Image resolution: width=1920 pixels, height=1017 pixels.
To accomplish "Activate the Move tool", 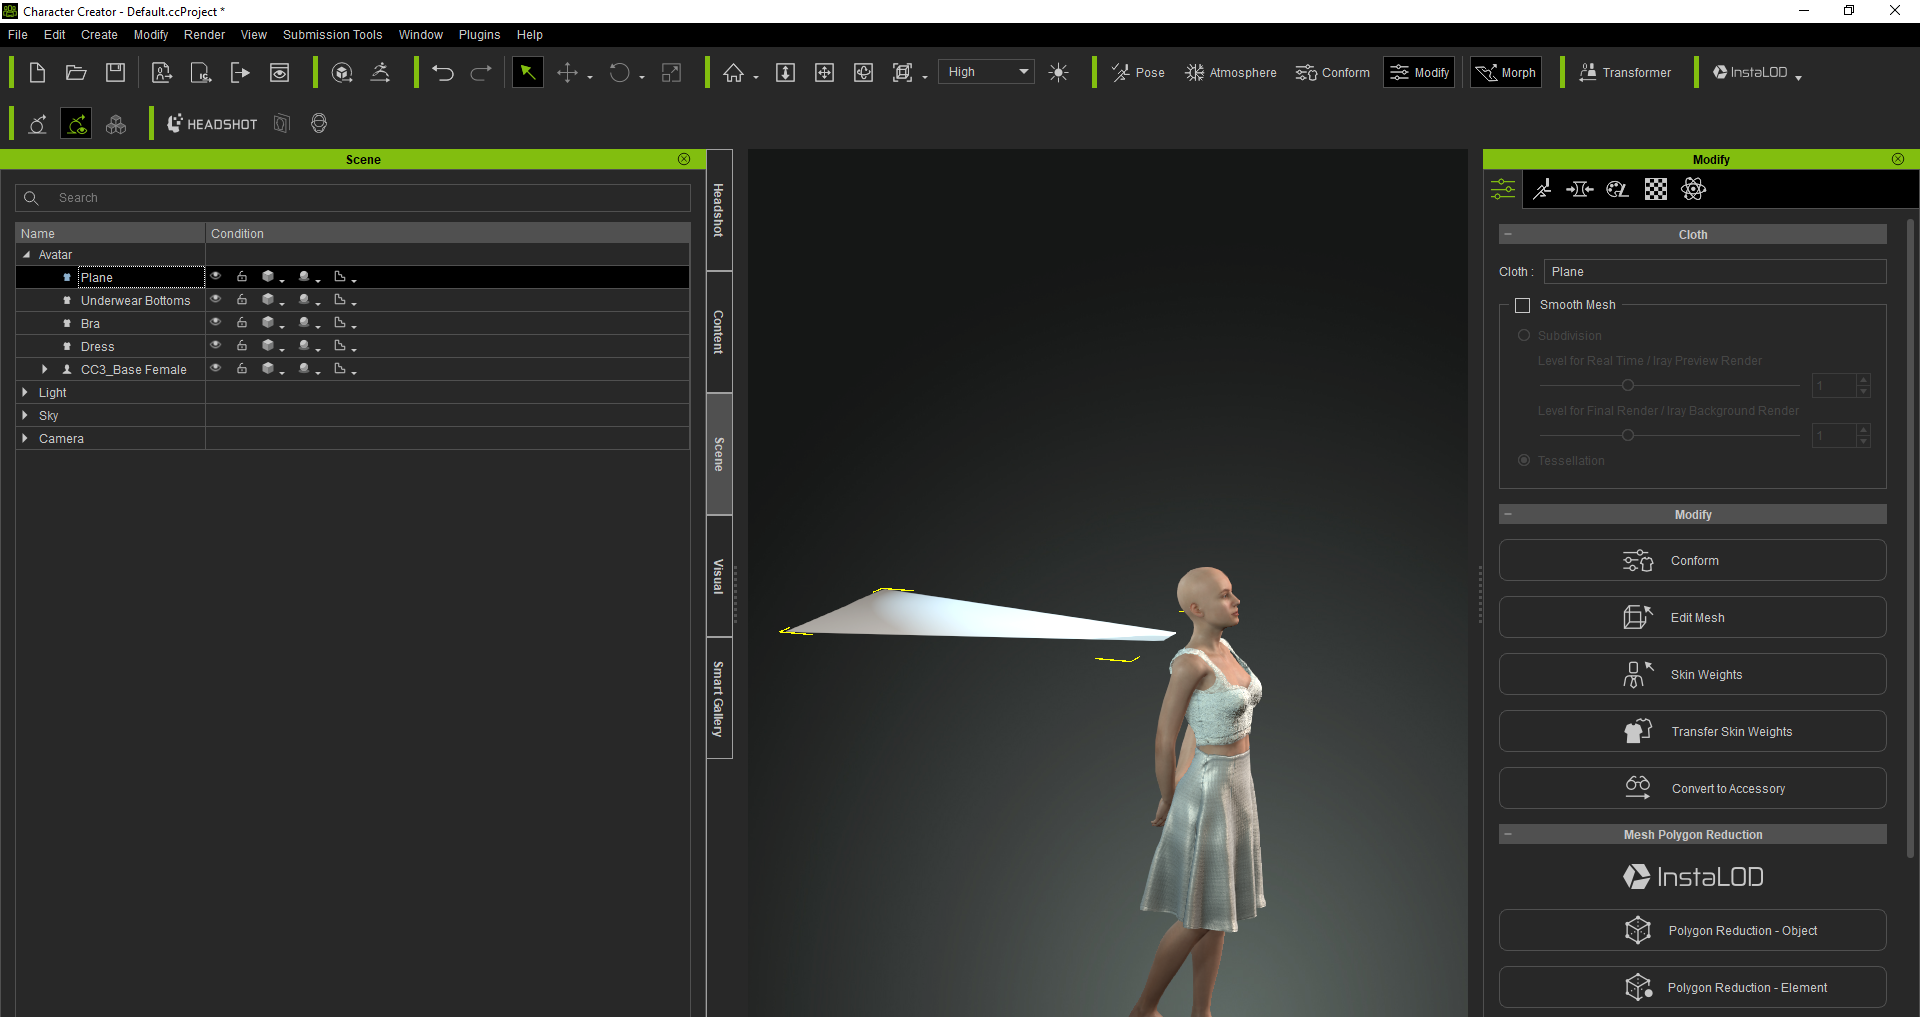I will tap(568, 73).
